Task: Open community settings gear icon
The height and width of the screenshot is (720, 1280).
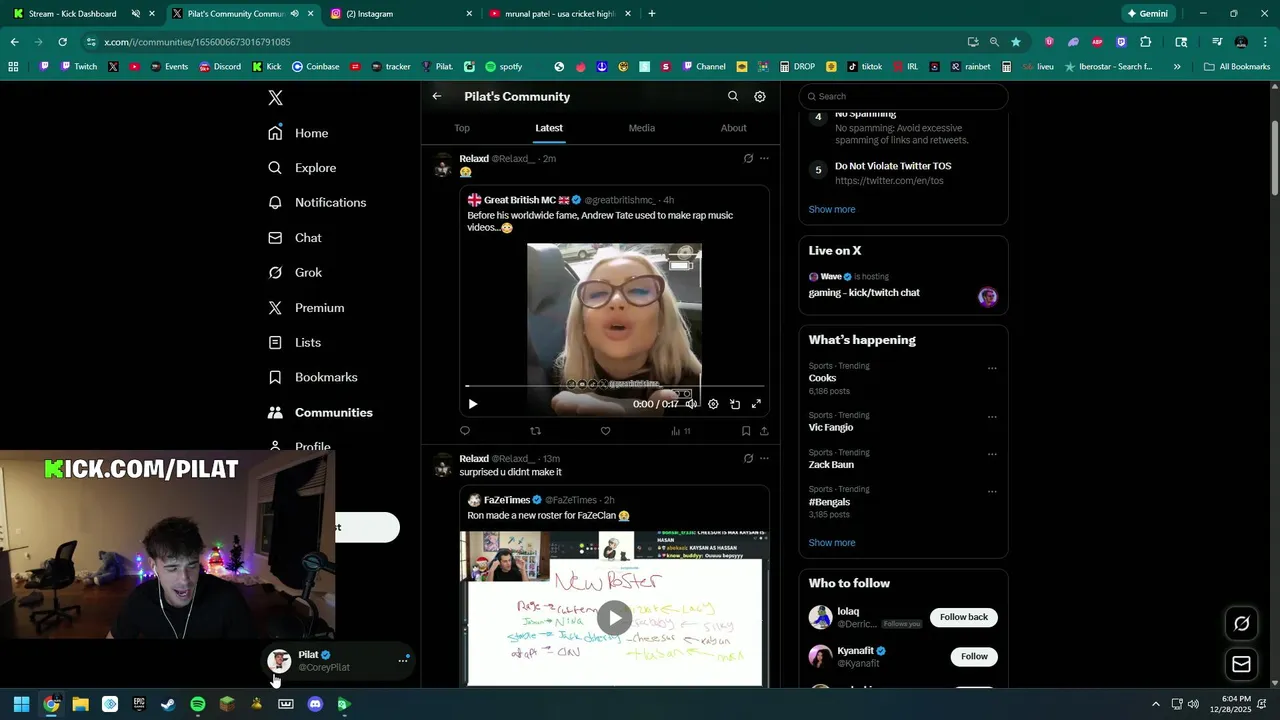Action: point(760,96)
